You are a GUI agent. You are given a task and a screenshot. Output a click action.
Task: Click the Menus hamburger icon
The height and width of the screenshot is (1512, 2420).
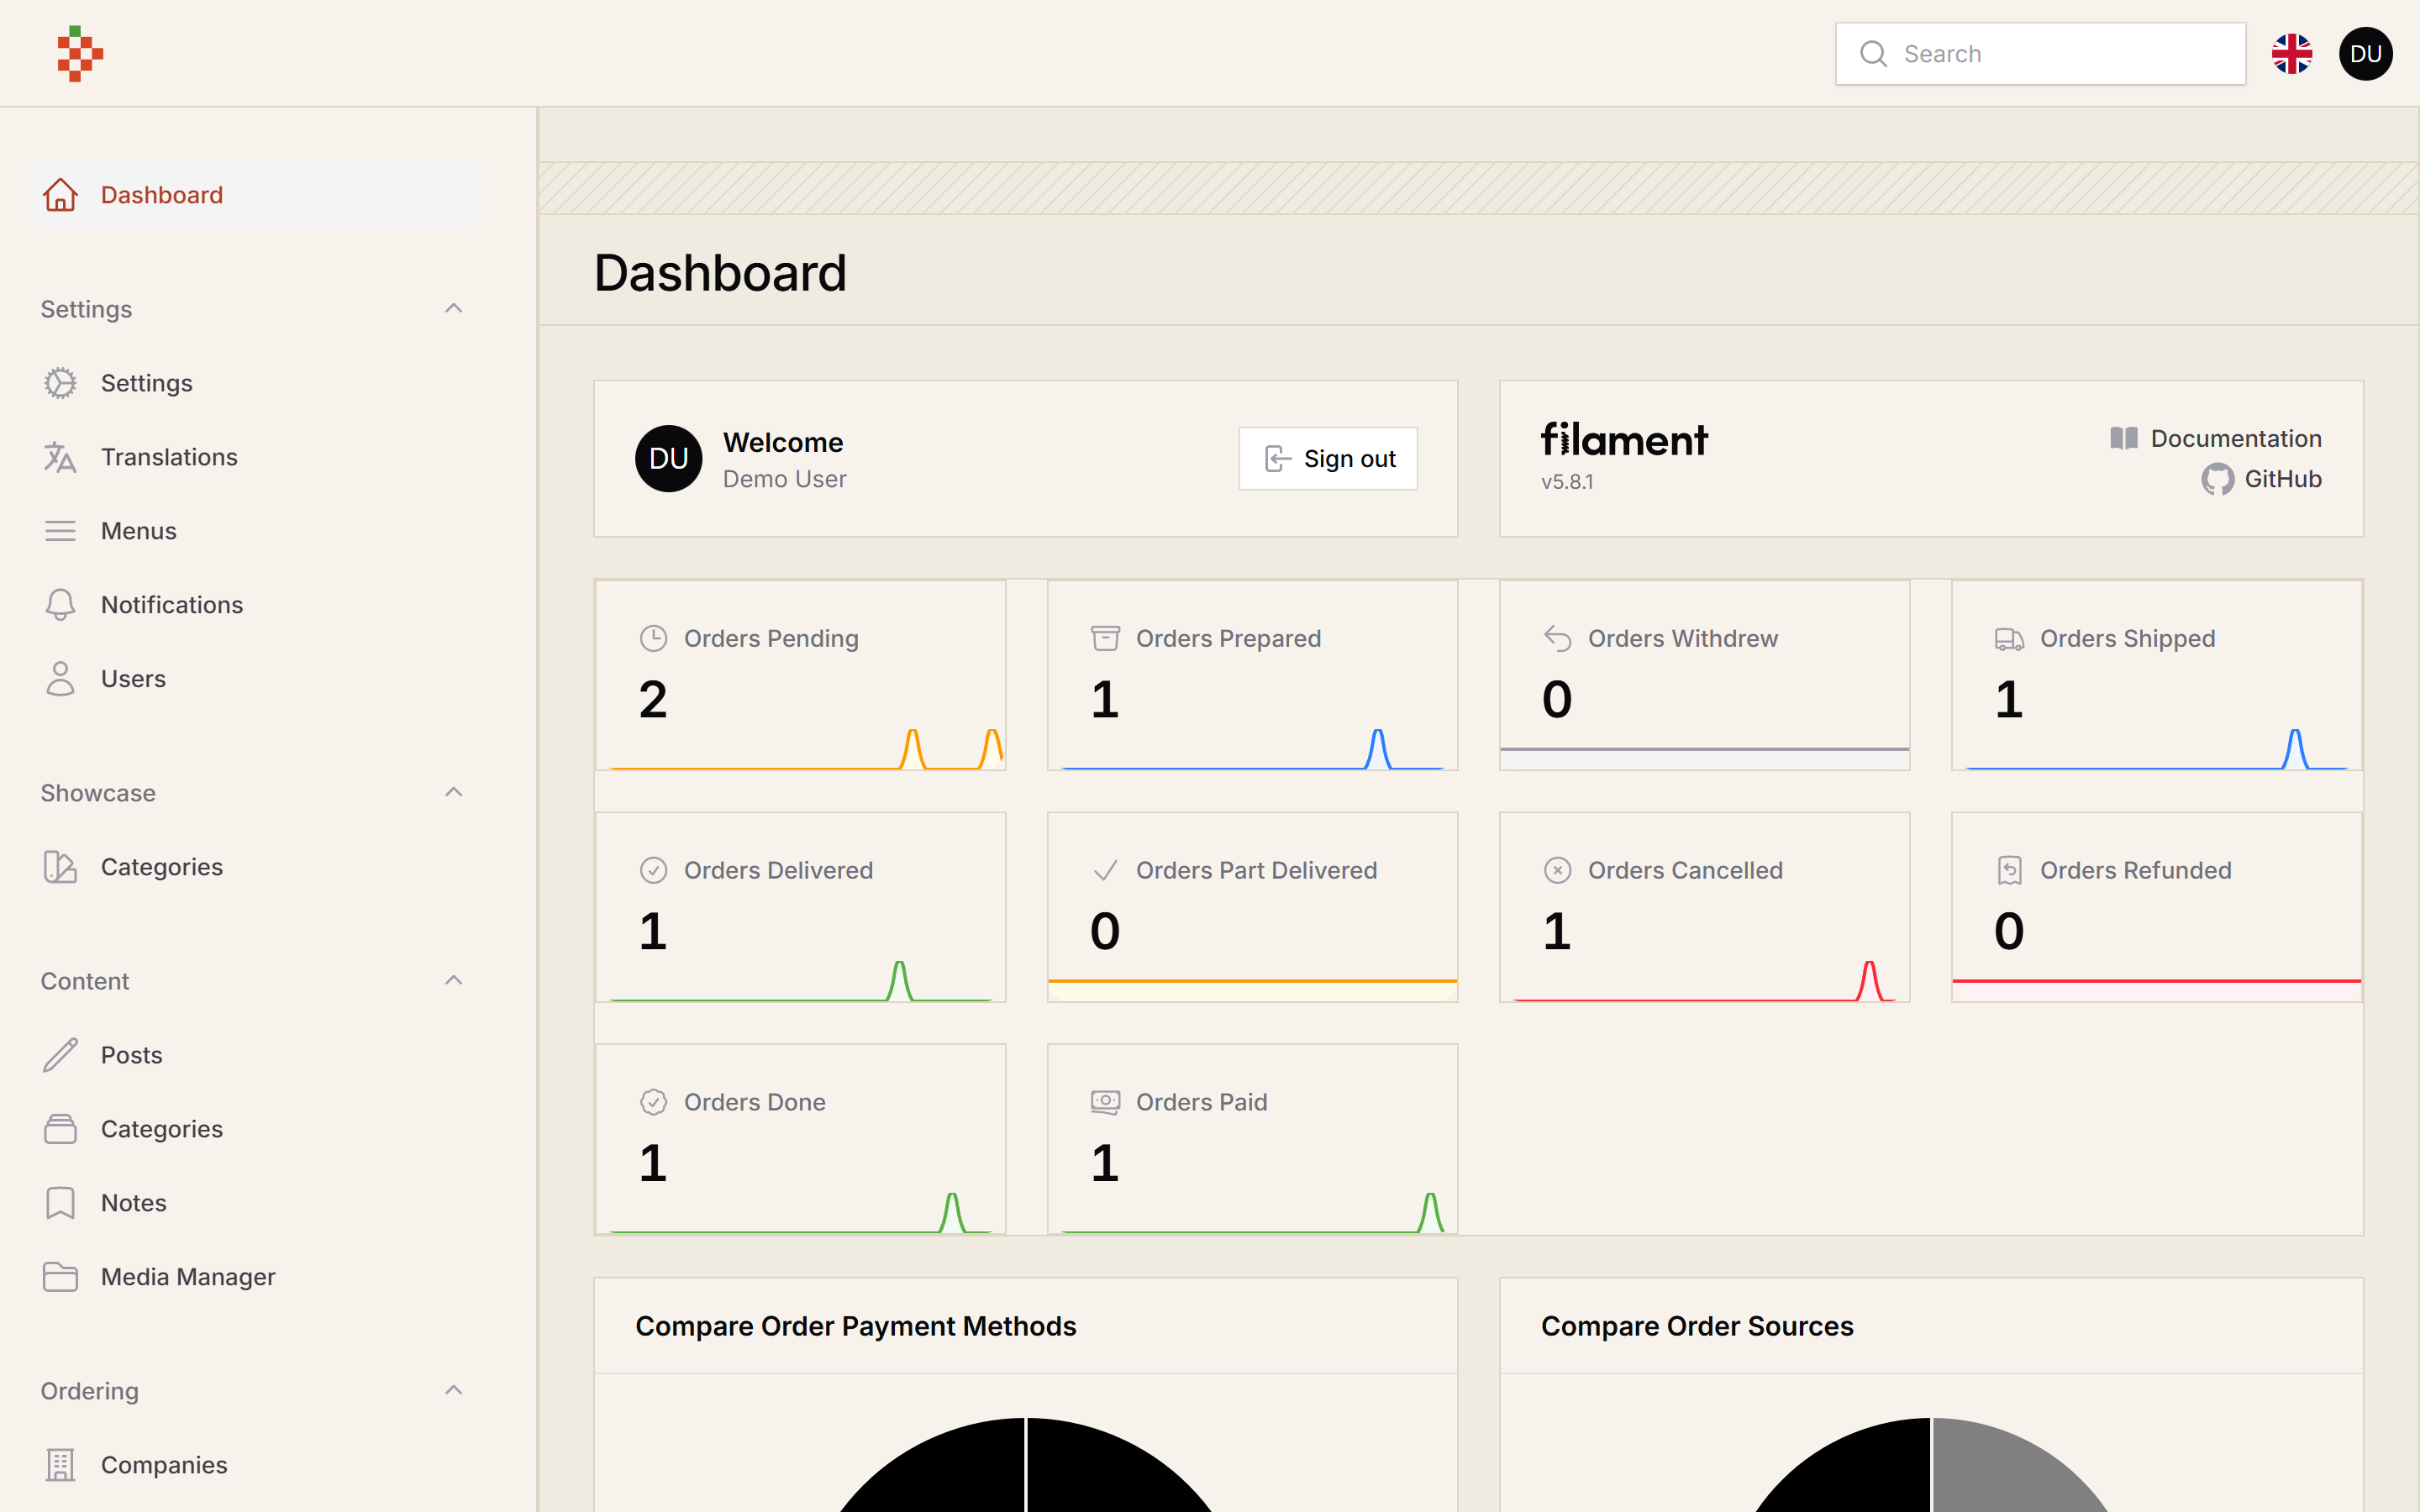(x=60, y=531)
